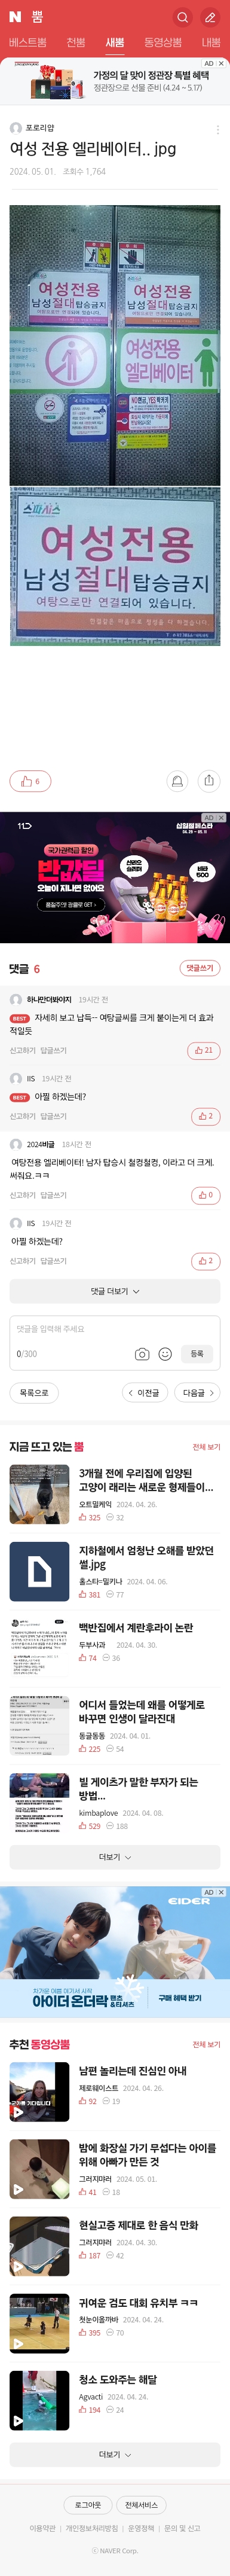Toggle like on the 2024버글 comment
The image size is (230, 2576).
point(204,1195)
